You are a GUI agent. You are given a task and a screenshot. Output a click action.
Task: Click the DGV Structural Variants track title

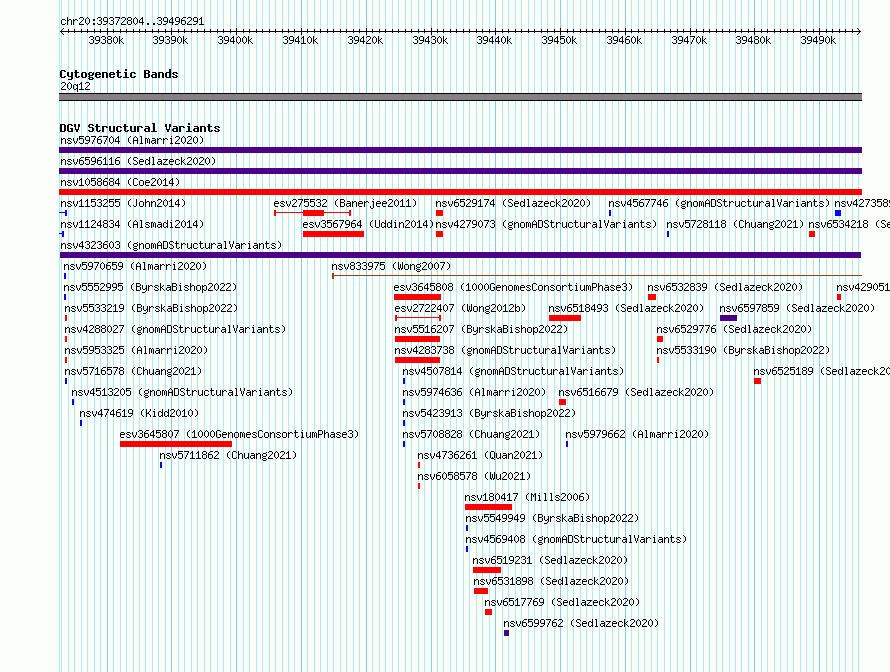pyautogui.click(x=140, y=128)
